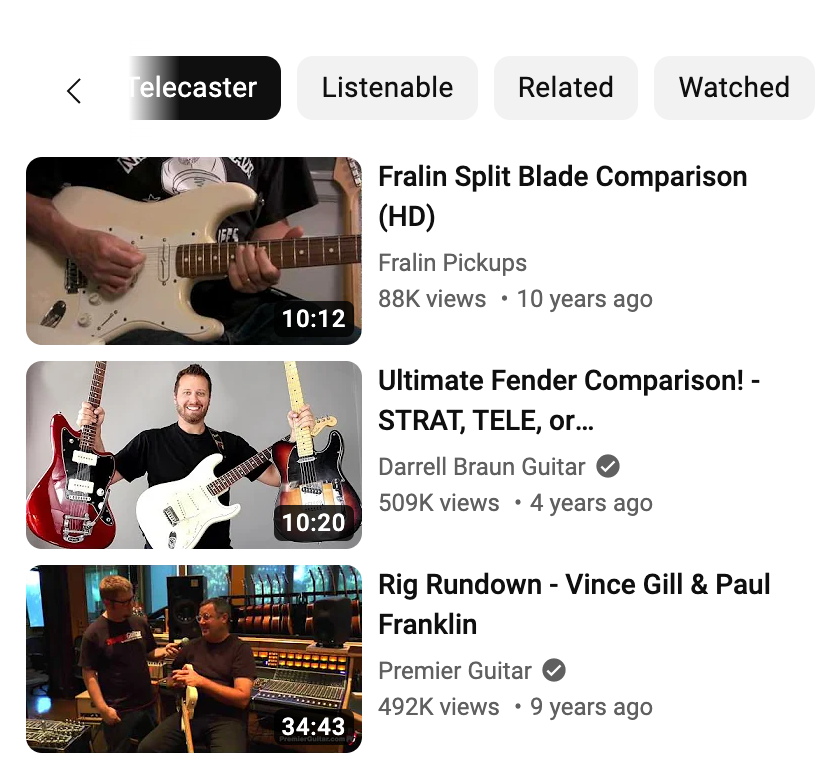Viewport: 836px width, 764px height.
Task: Click the Rig Rundown Vince Gill title
Action: click(x=574, y=604)
